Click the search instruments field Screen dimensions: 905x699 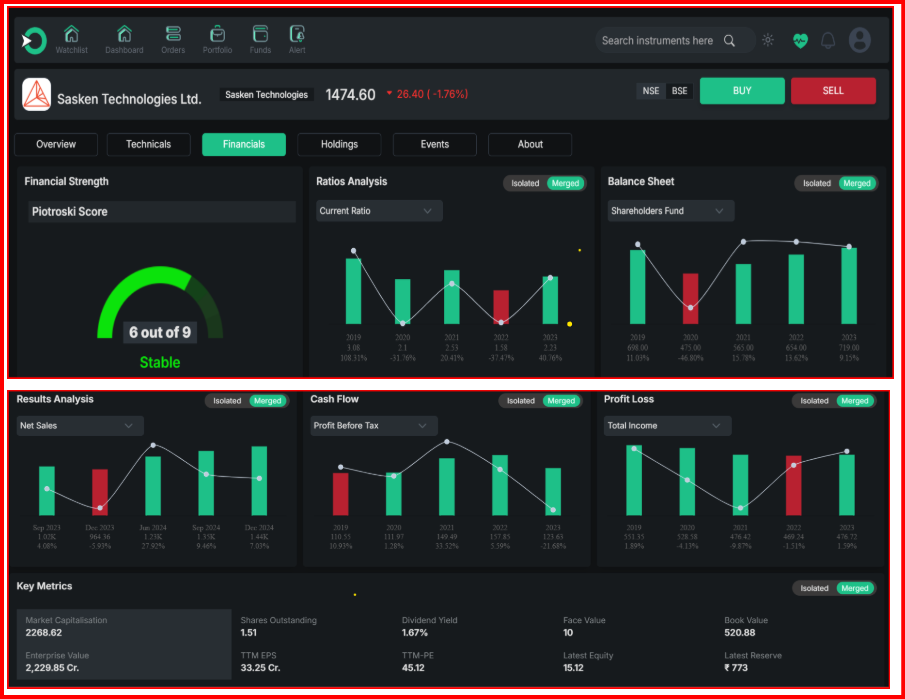pos(675,40)
